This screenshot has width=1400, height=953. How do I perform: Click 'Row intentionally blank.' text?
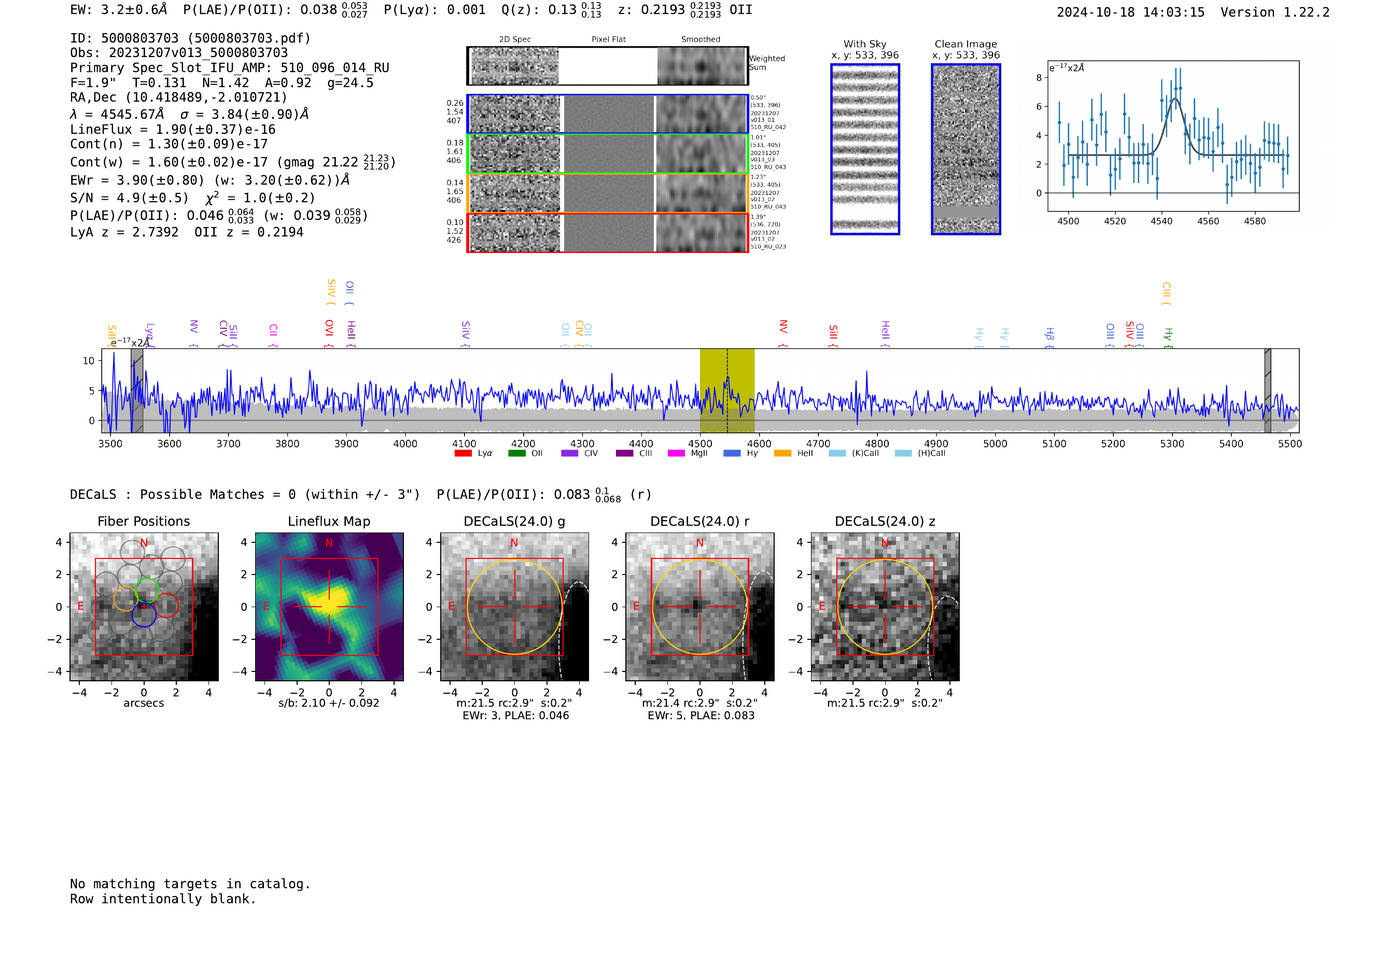click(x=163, y=899)
